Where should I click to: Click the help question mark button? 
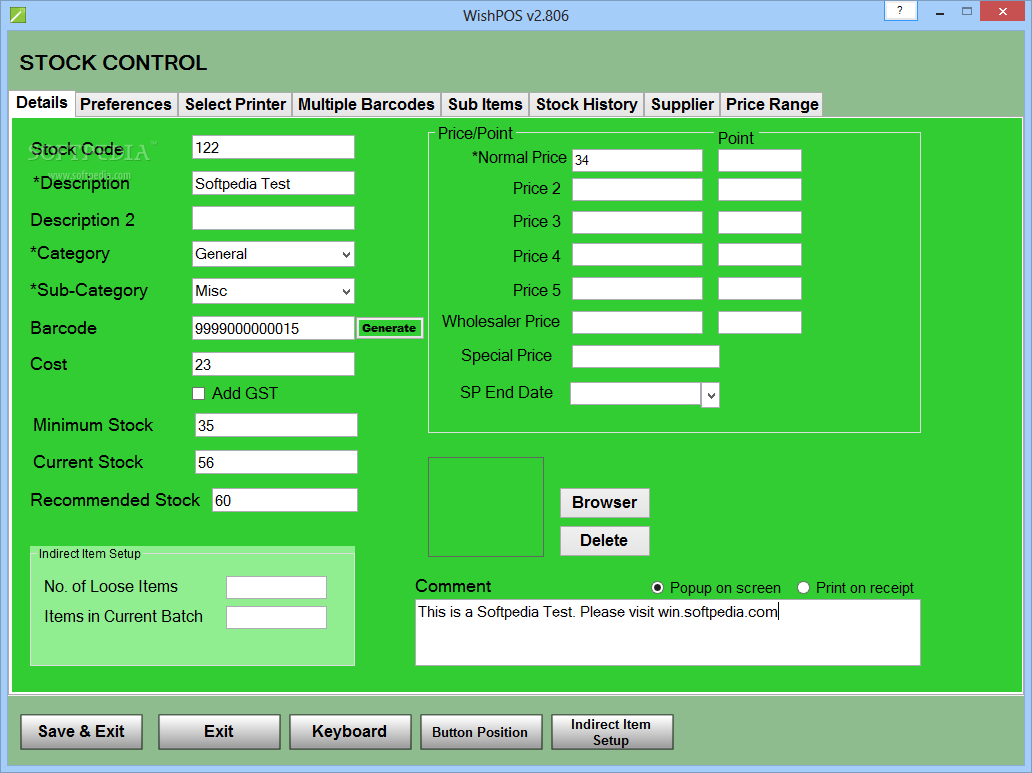pyautogui.click(x=900, y=11)
